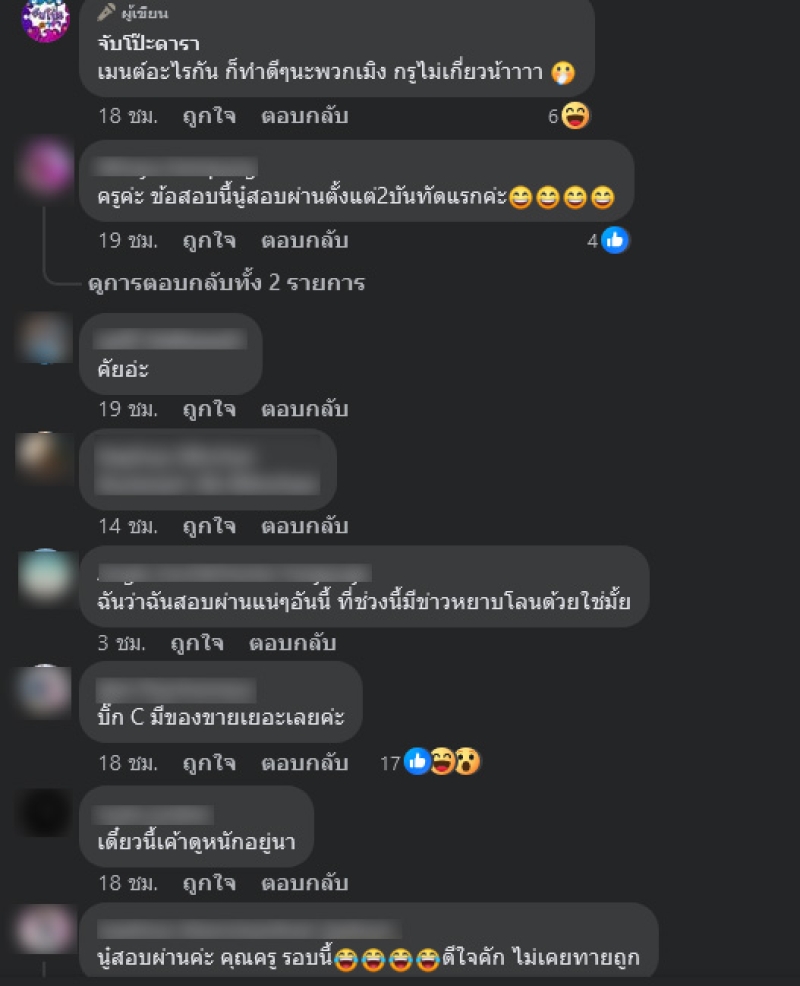This screenshot has width=800, height=986.
Task: Click the blue thumbs-up reaction showing 4
Action: 614,240
